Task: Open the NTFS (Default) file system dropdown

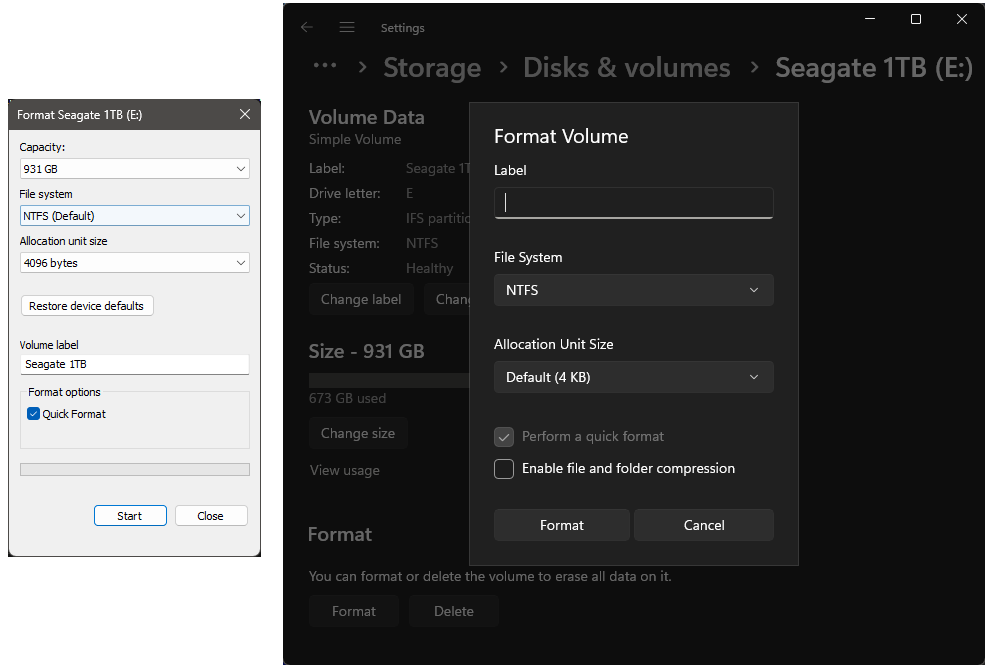Action: [x=134, y=216]
